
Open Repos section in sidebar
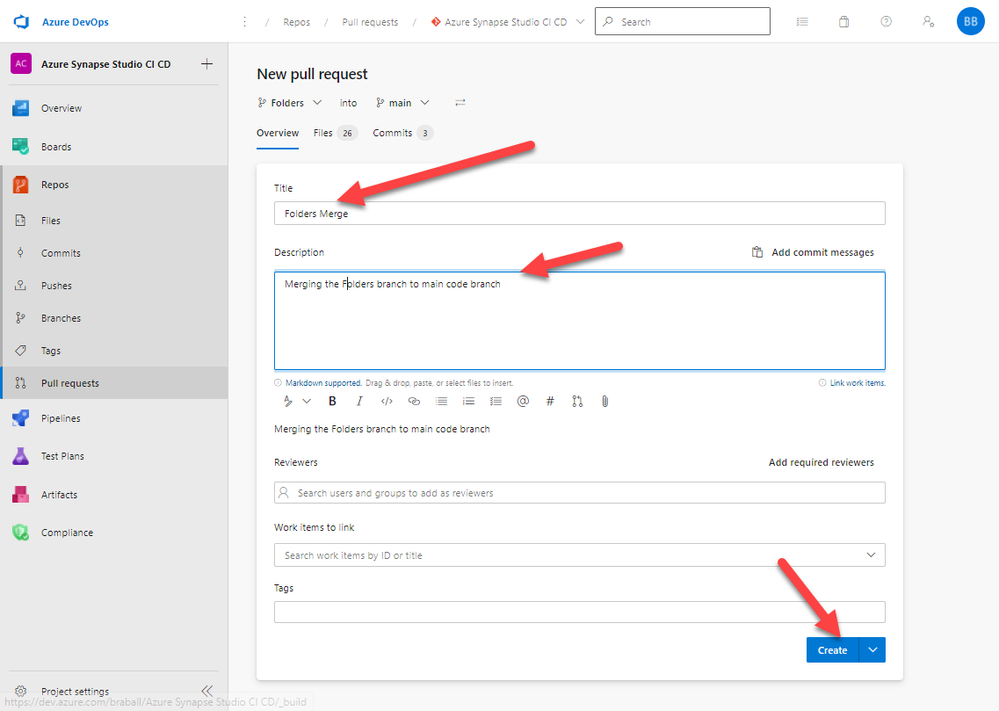tap(55, 185)
